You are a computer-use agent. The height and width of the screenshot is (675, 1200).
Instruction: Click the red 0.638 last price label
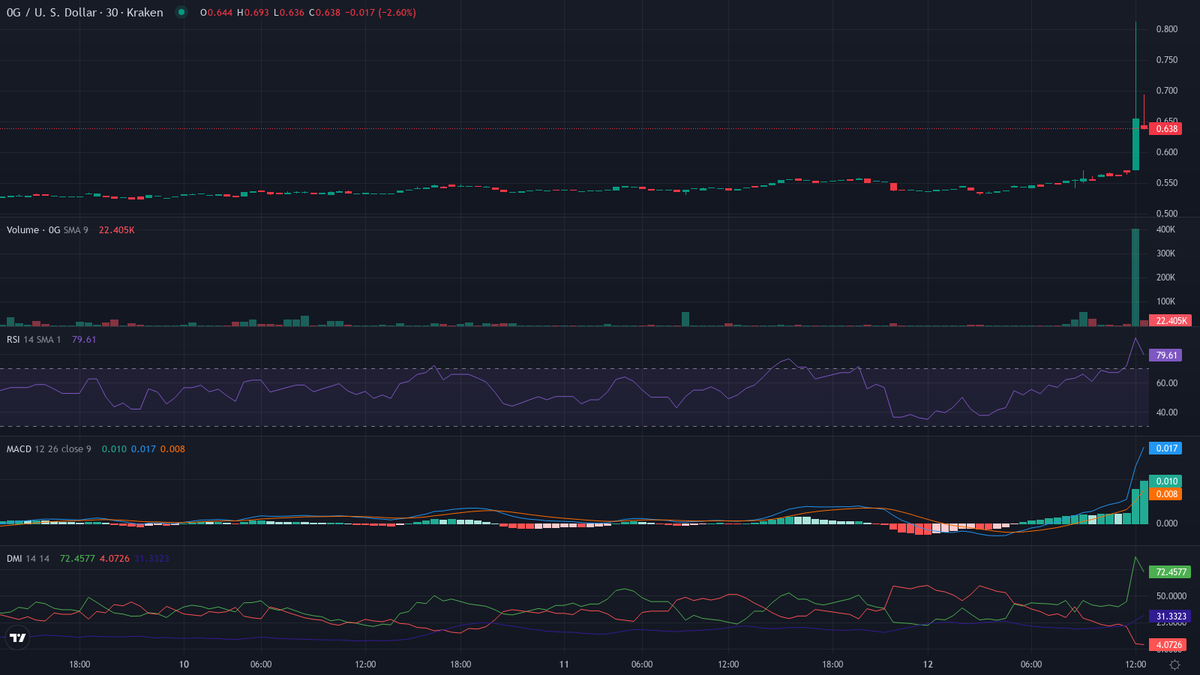(x=1167, y=128)
